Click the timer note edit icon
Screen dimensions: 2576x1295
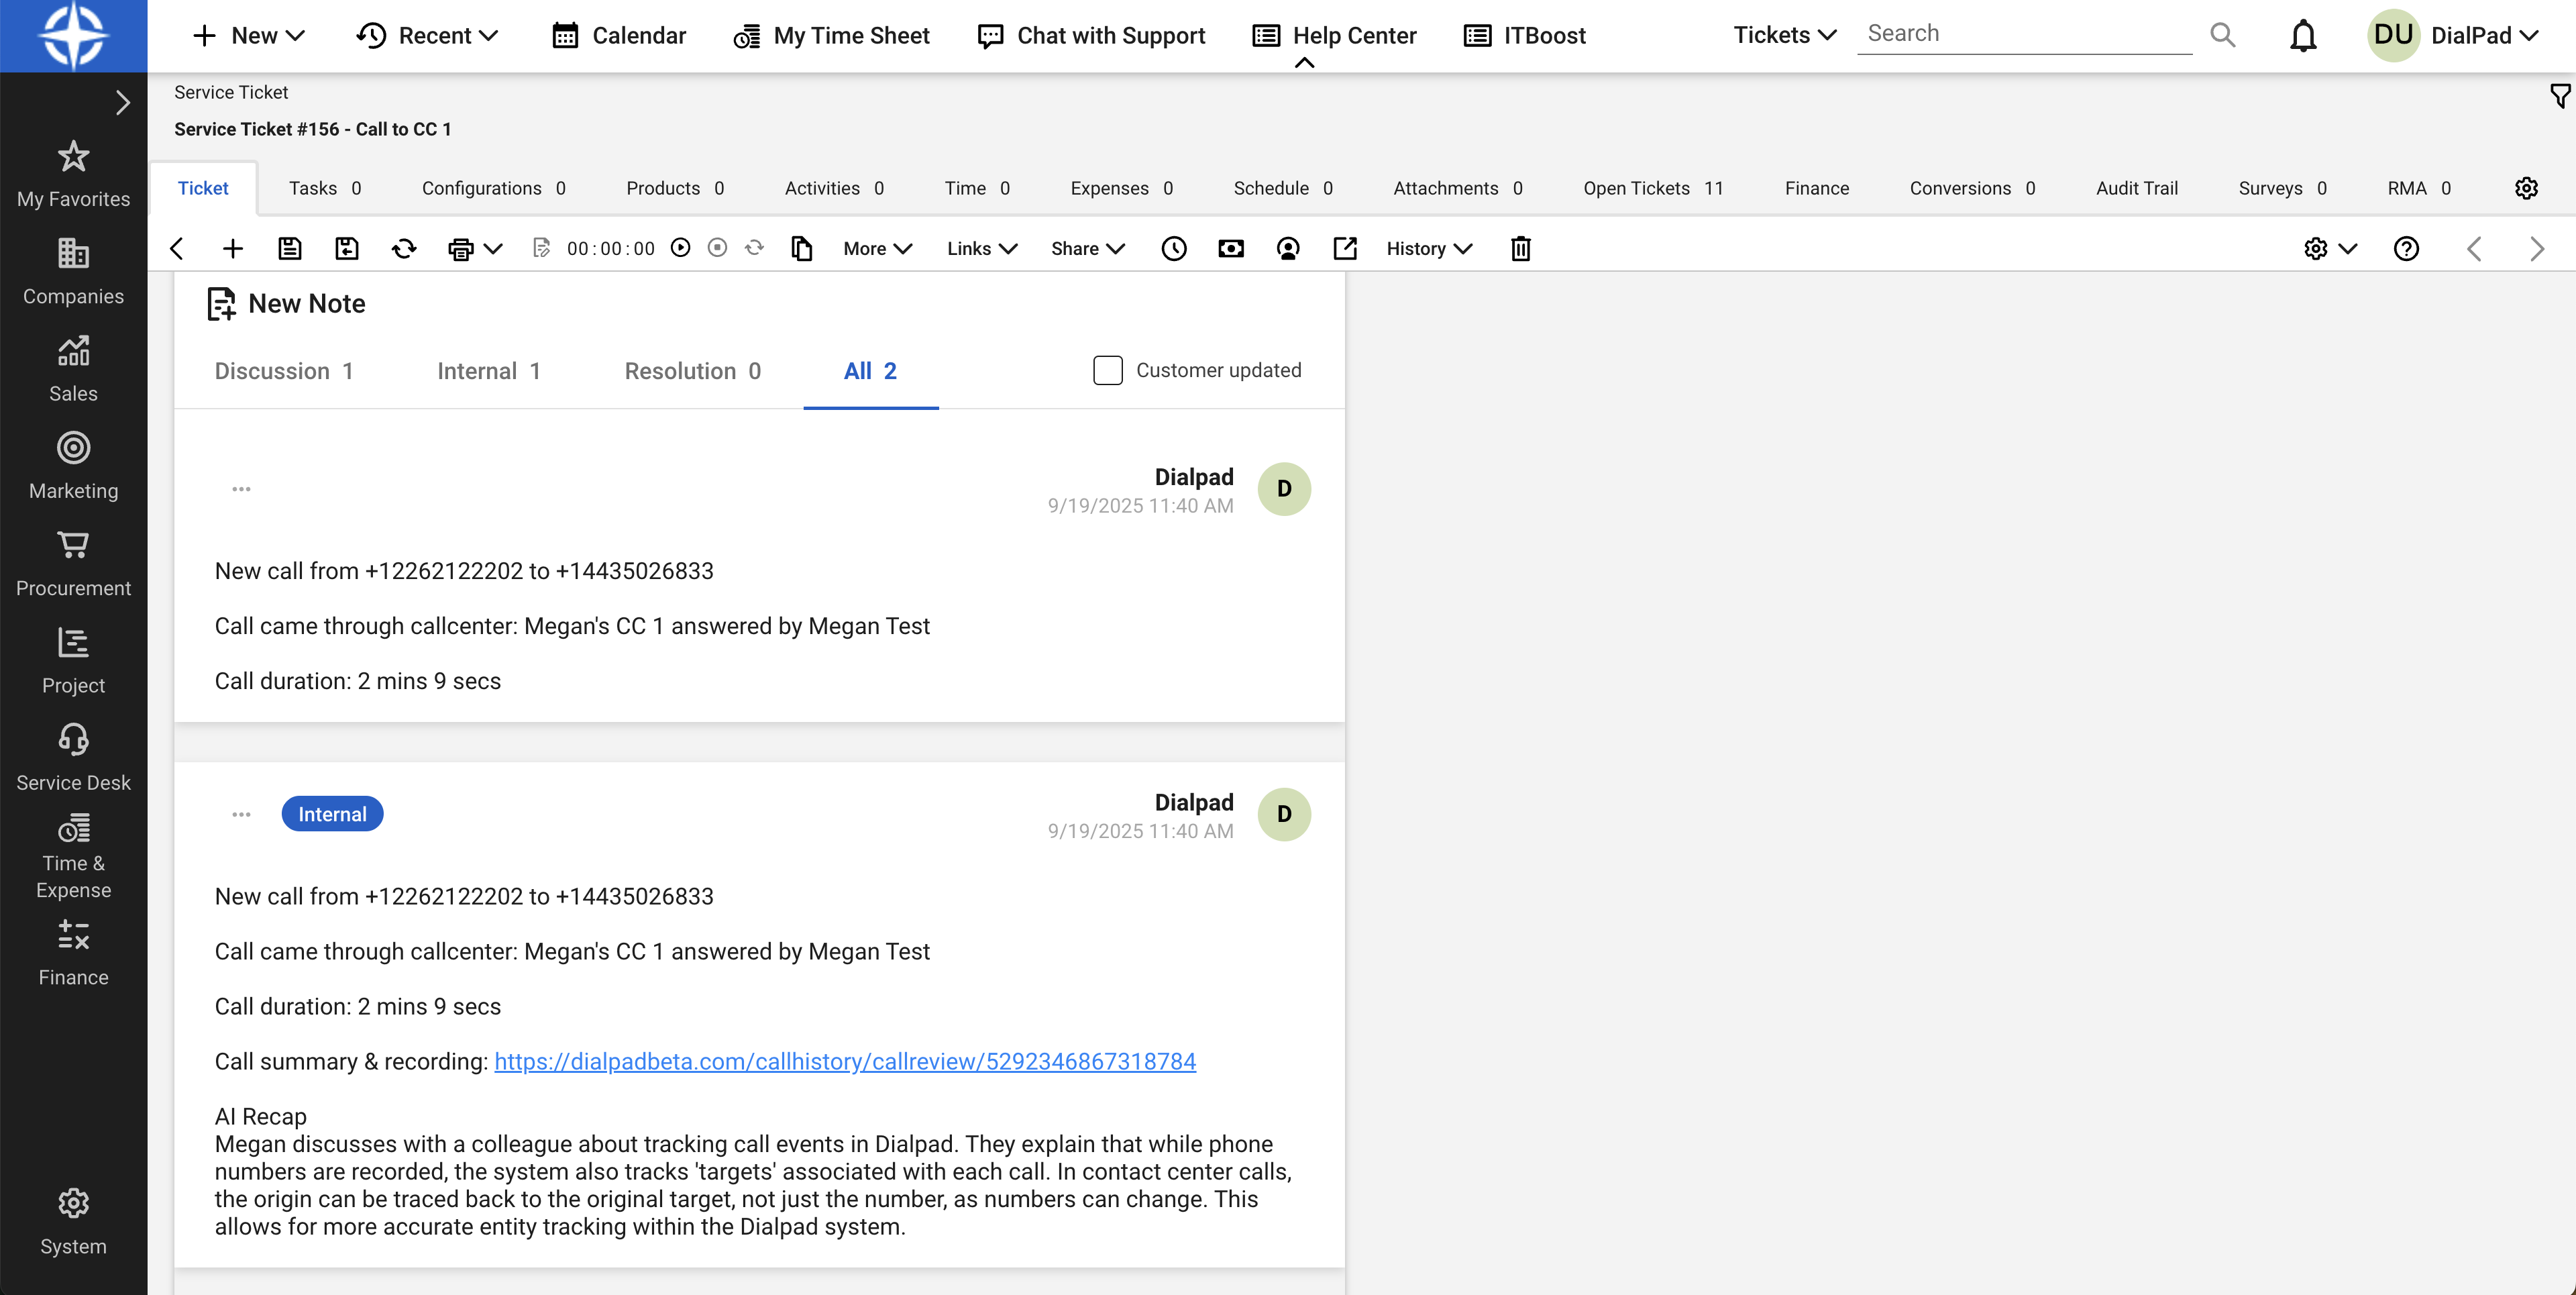point(542,248)
